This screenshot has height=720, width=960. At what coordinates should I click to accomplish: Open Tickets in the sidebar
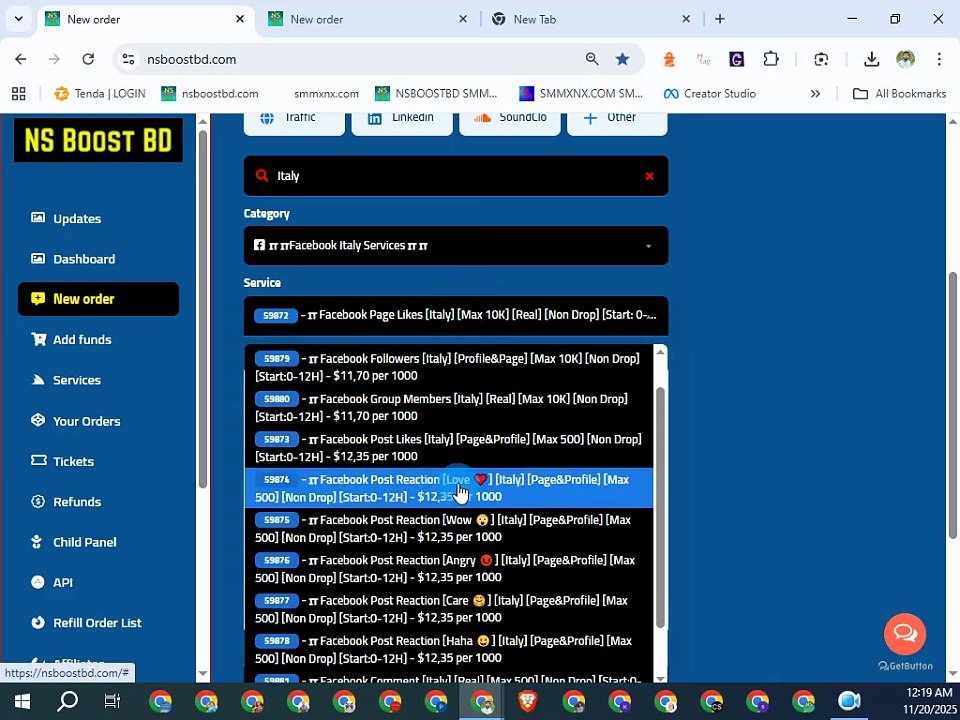click(x=62, y=461)
